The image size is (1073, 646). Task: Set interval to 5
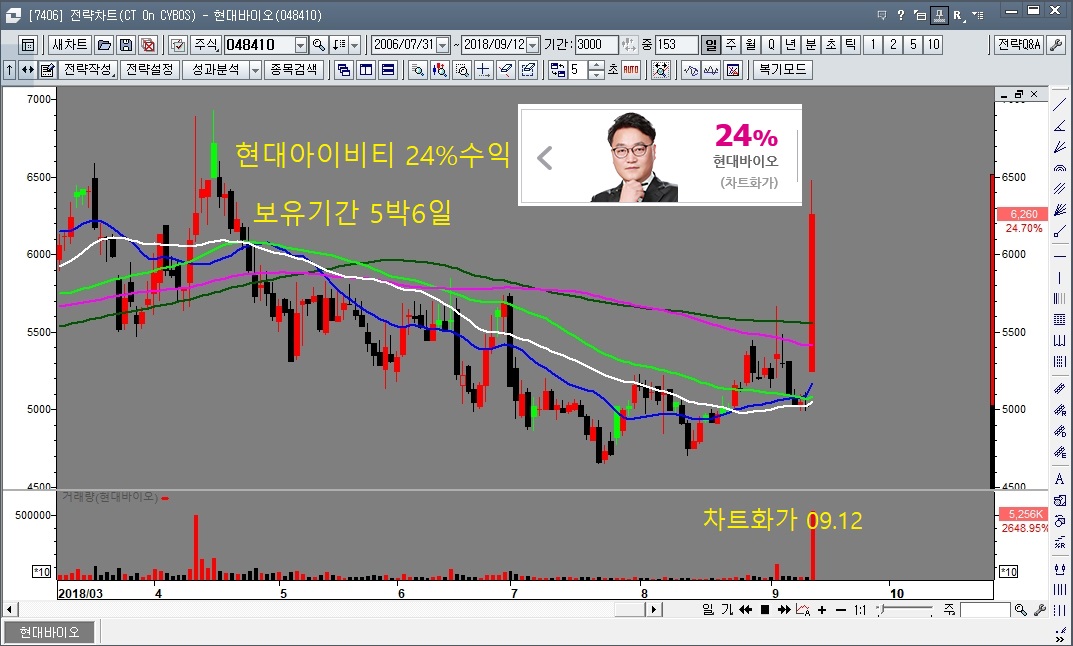pos(913,45)
